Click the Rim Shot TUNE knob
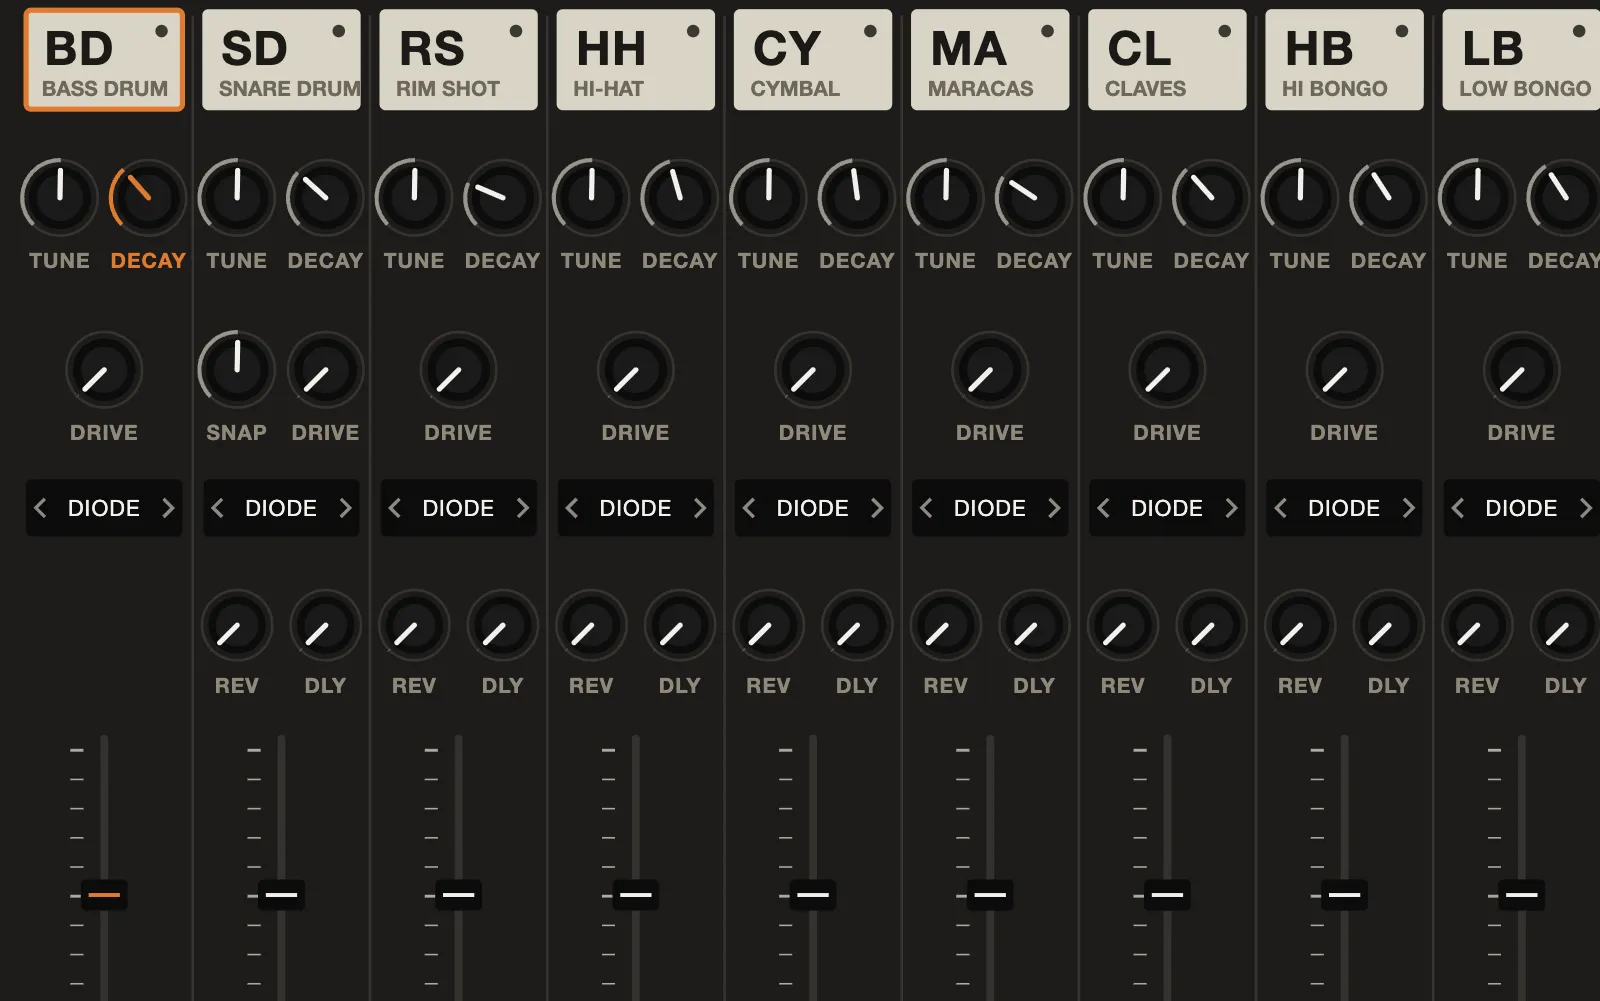The image size is (1600, 1001). pyautogui.click(x=414, y=197)
